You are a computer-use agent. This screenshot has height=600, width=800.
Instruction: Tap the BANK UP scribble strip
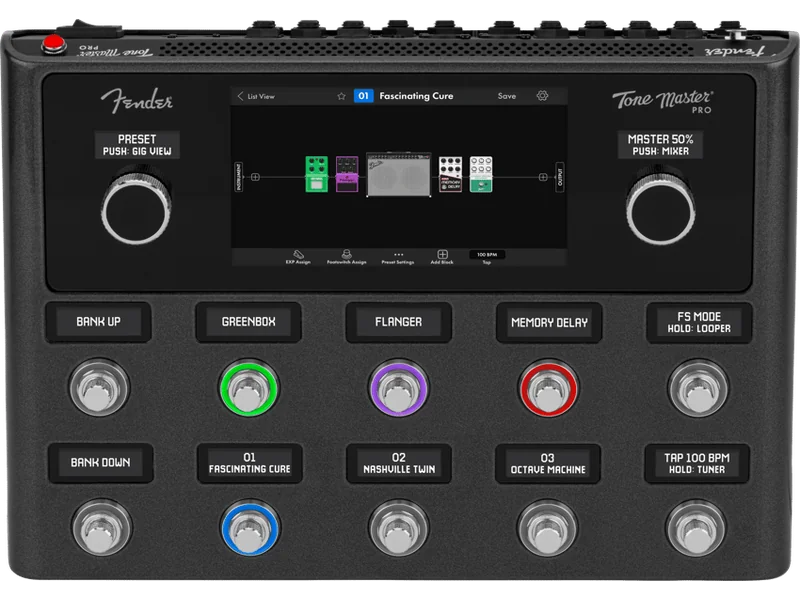point(98,322)
